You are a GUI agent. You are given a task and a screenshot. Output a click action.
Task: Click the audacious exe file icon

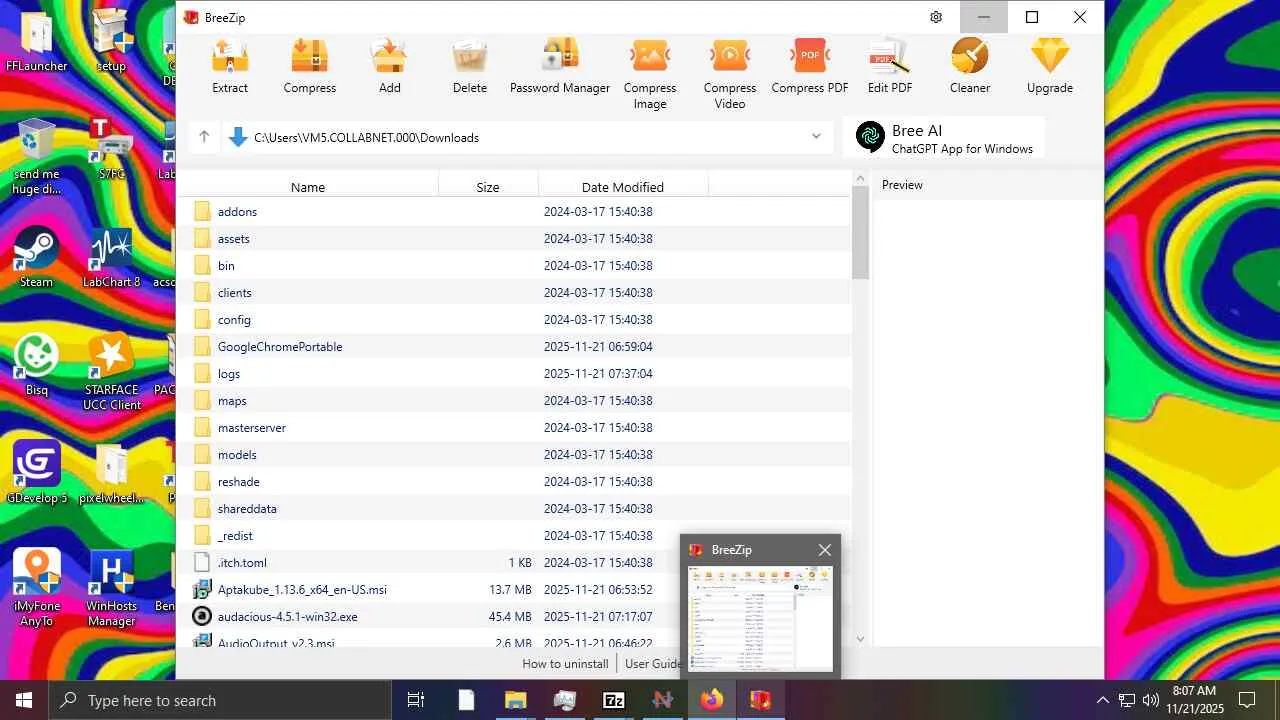click(202, 617)
